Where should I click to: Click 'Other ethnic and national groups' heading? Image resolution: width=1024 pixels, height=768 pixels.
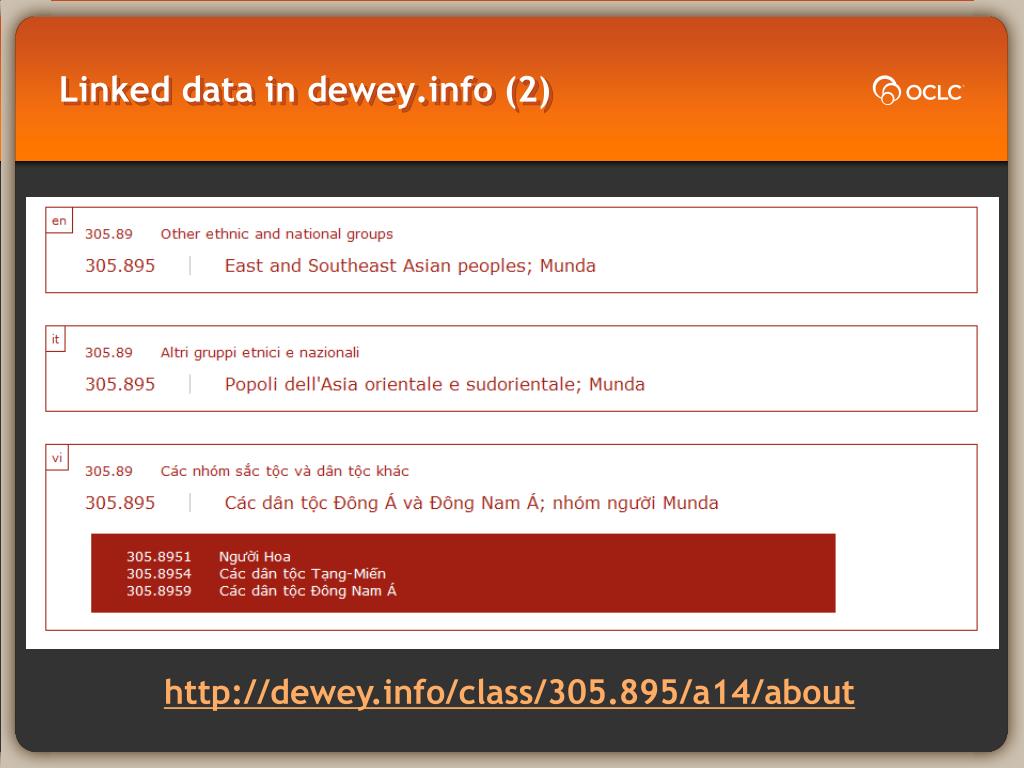(277, 234)
